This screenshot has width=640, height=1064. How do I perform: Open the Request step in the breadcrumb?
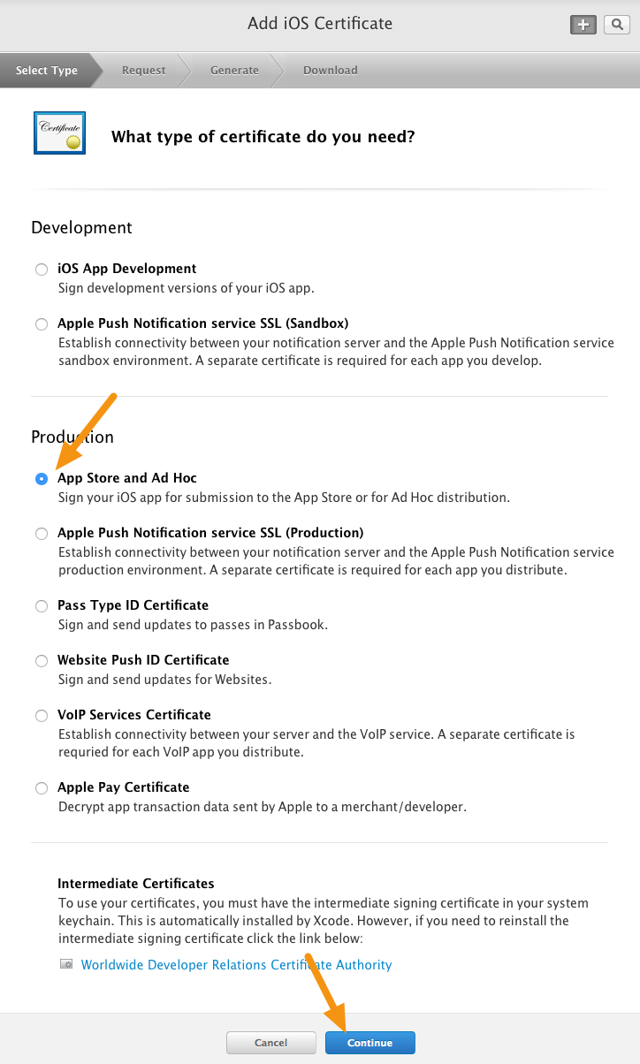[x=143, y=70]
